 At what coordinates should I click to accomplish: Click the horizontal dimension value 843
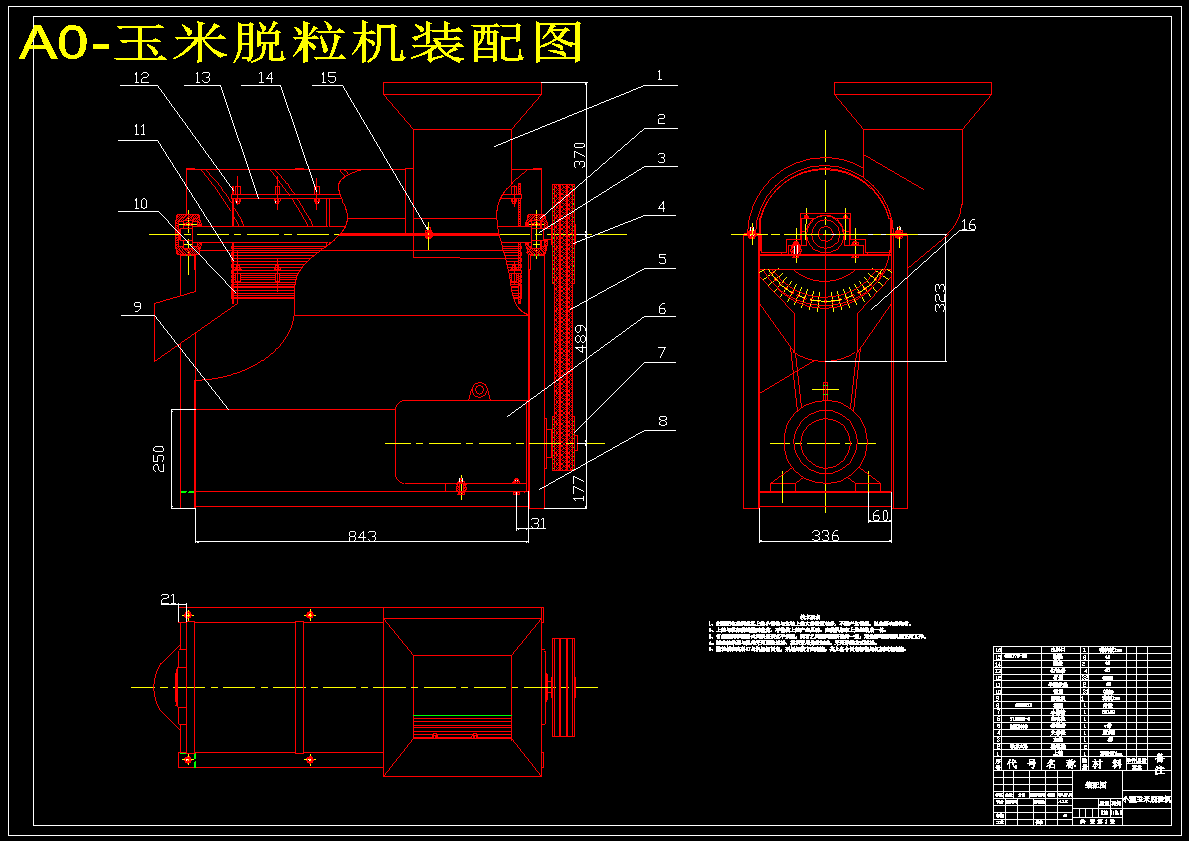point(362,535)
